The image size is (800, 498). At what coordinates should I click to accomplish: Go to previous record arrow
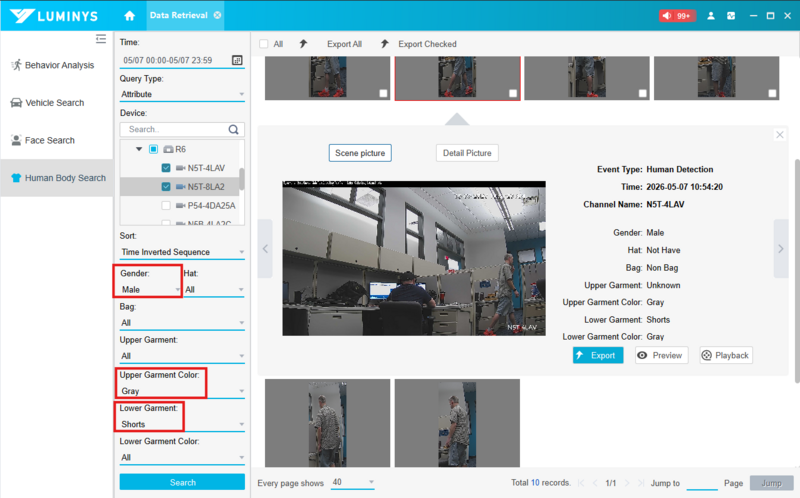pos(265,248)
